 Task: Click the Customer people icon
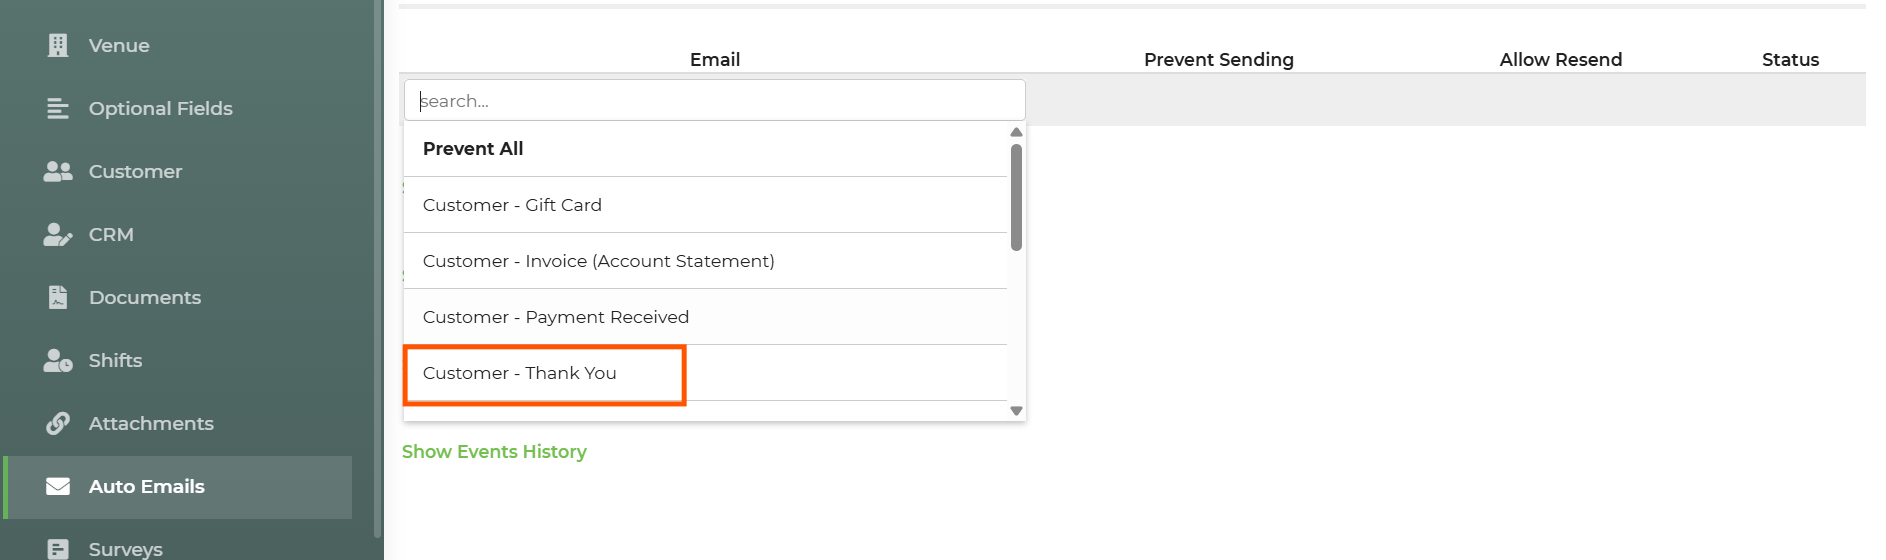click(58, 171)
